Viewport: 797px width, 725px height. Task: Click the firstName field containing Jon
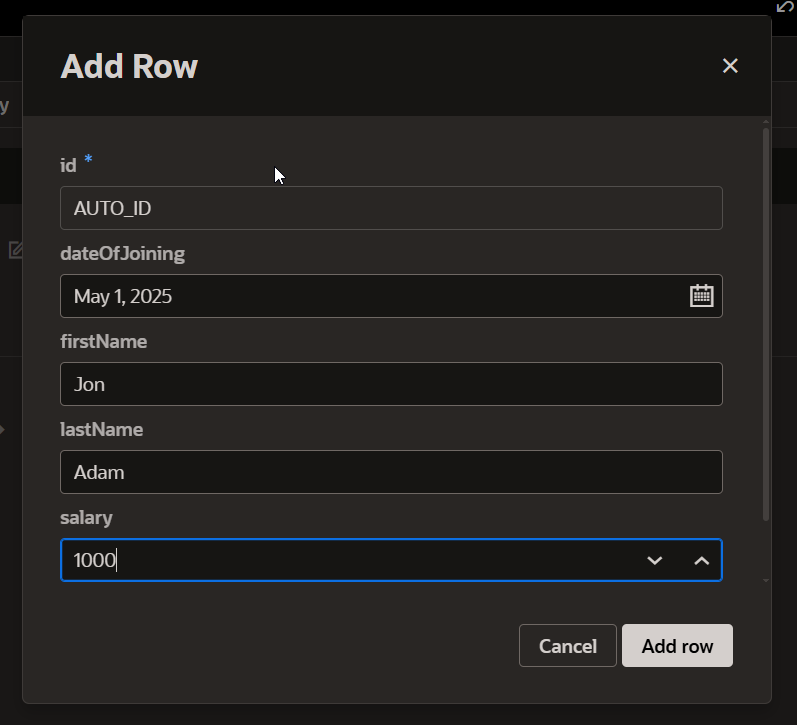[x=391, y=384]
